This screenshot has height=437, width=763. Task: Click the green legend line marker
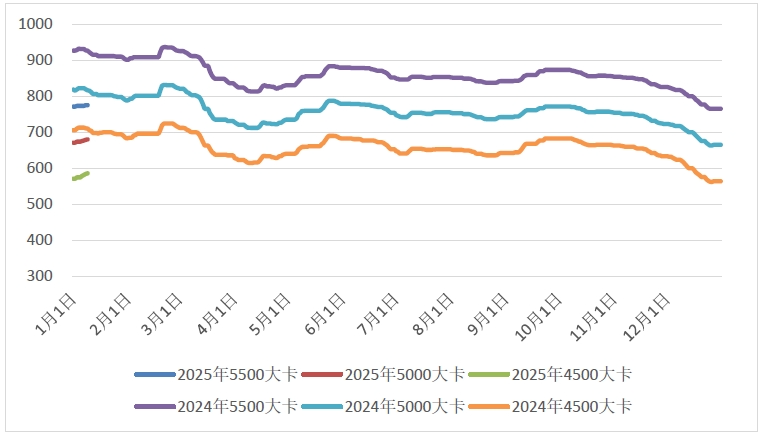point(487,375)
